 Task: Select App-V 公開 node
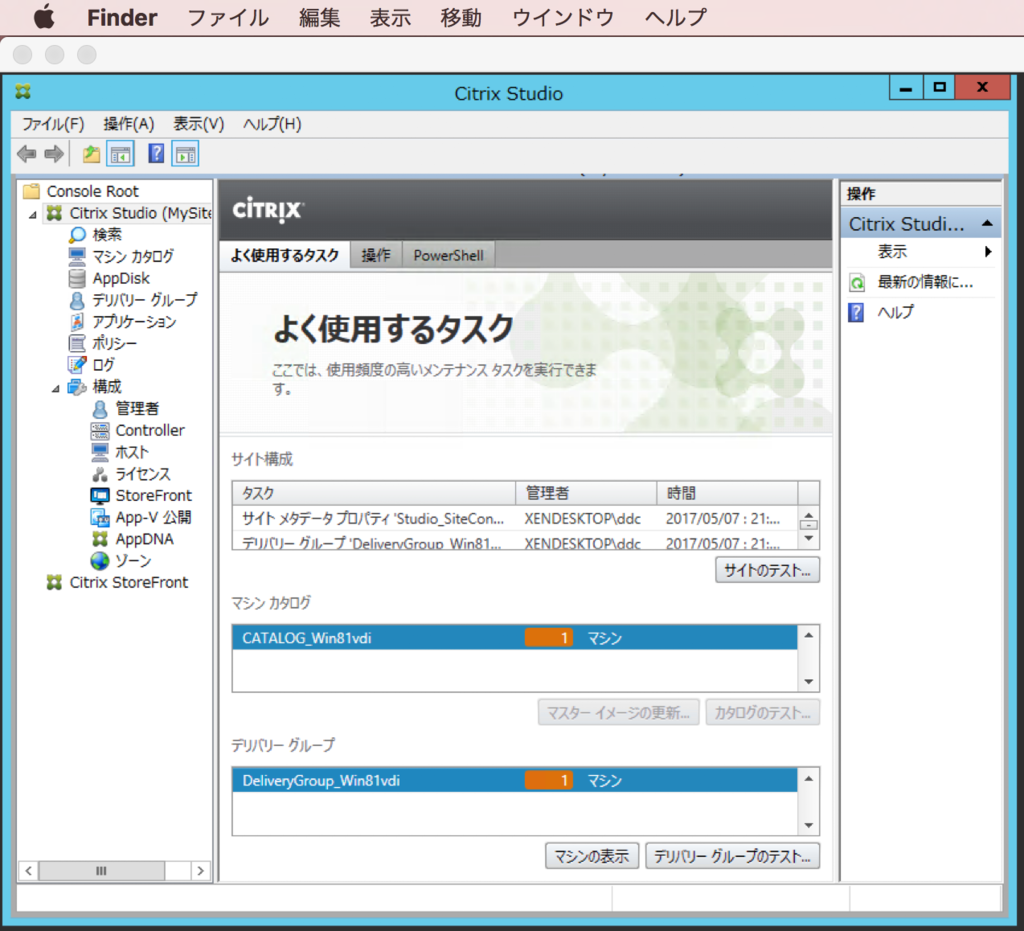click(x=153, y=517)
